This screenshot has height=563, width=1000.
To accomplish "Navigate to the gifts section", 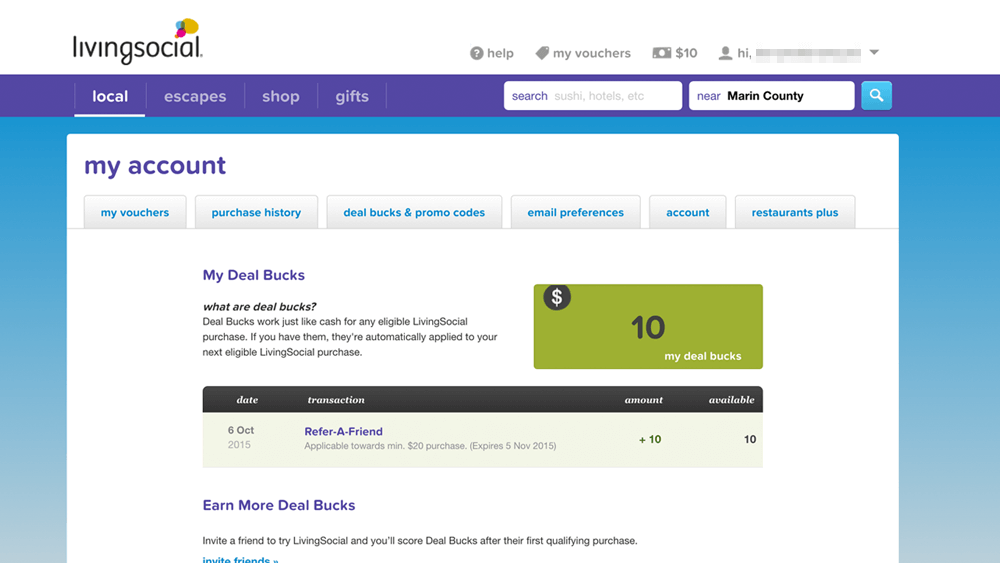I will coord(352,97).
